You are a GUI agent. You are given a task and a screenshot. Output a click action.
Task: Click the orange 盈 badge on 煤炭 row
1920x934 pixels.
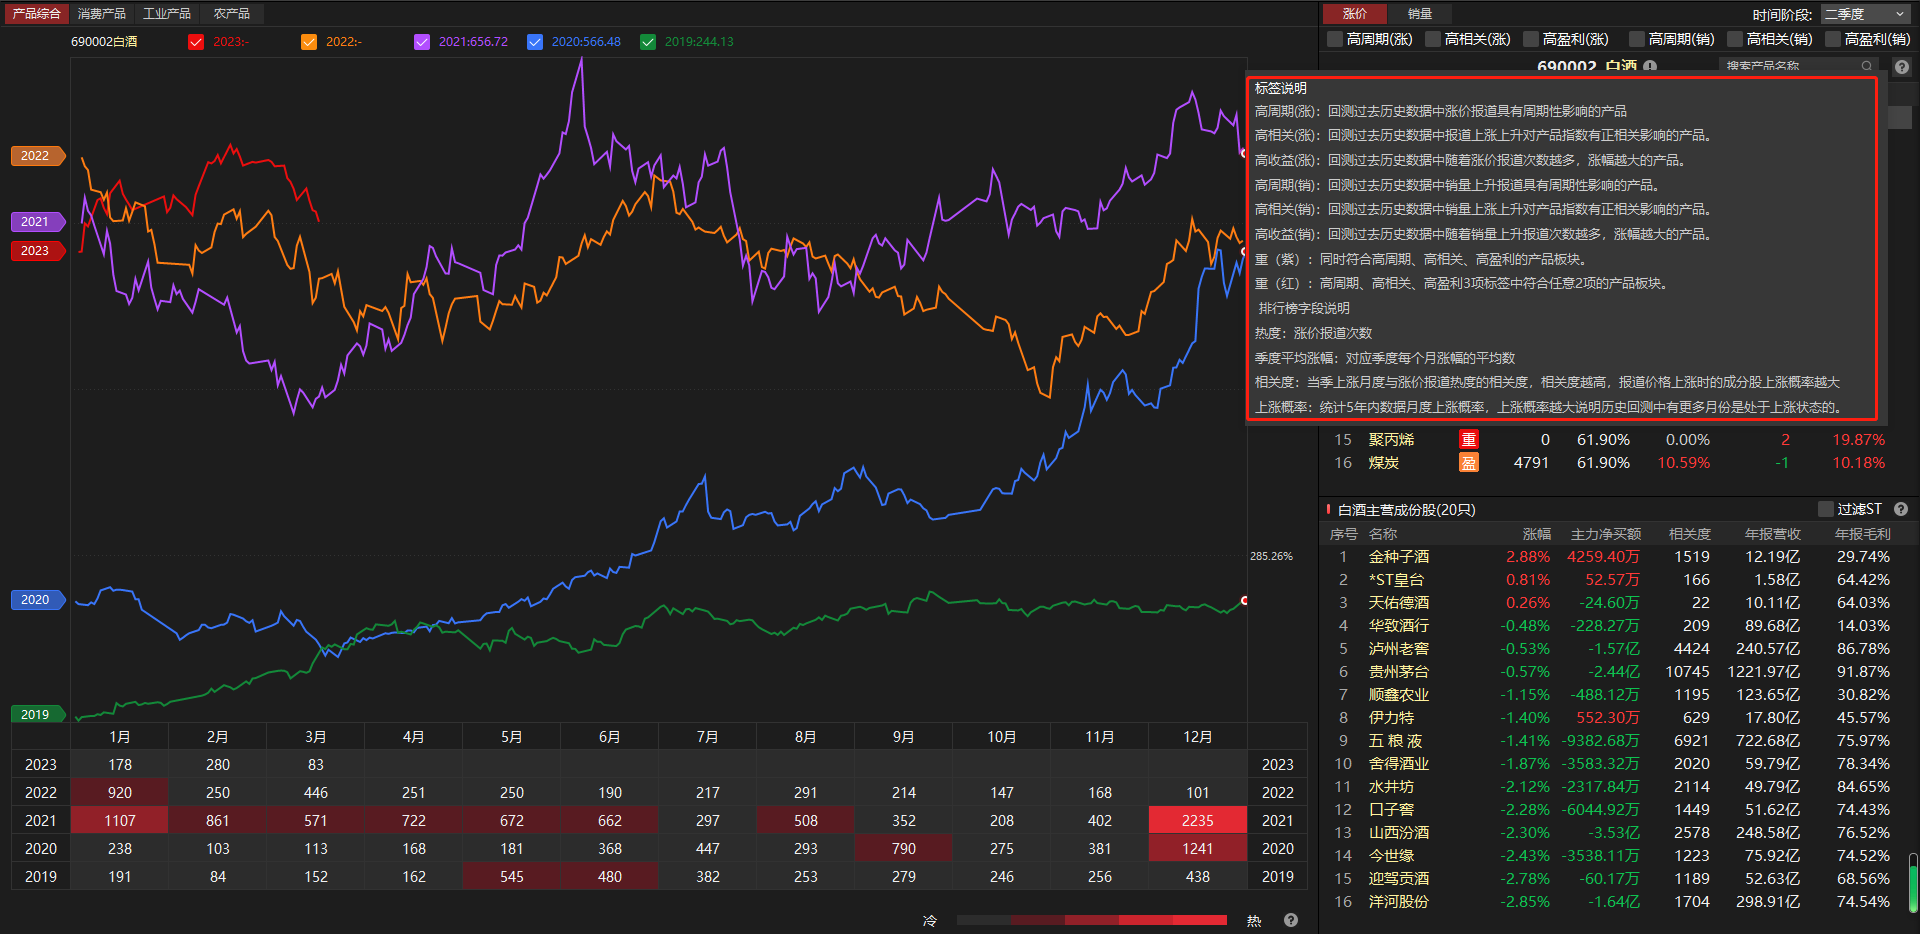pyautogui.click(x=1468, y=463)
